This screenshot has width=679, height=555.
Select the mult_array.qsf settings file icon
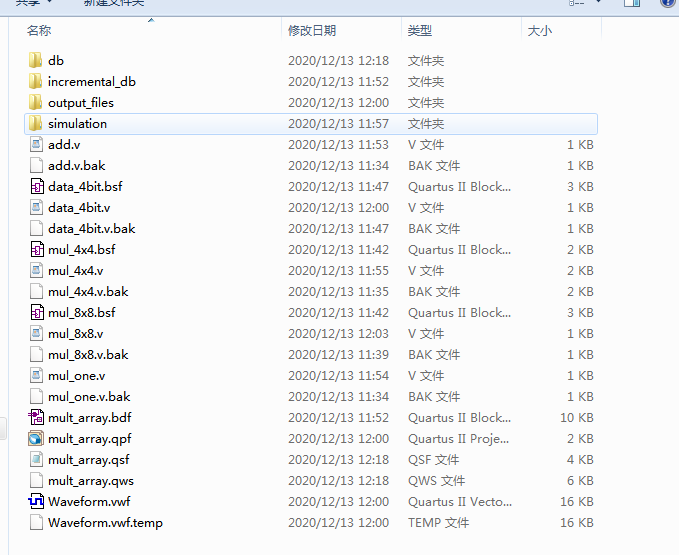(36, 459)
